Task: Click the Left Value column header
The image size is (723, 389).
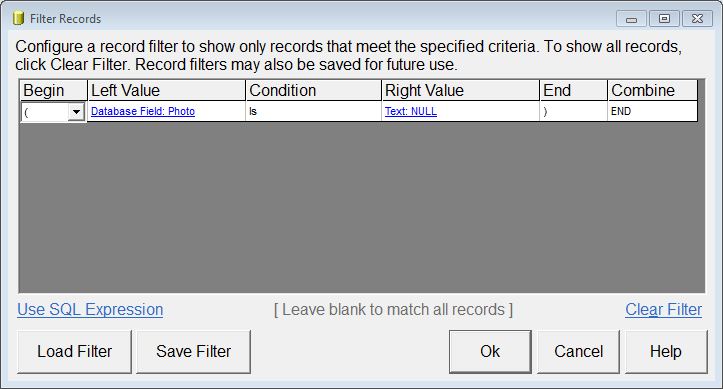Action: click(166, 90)
